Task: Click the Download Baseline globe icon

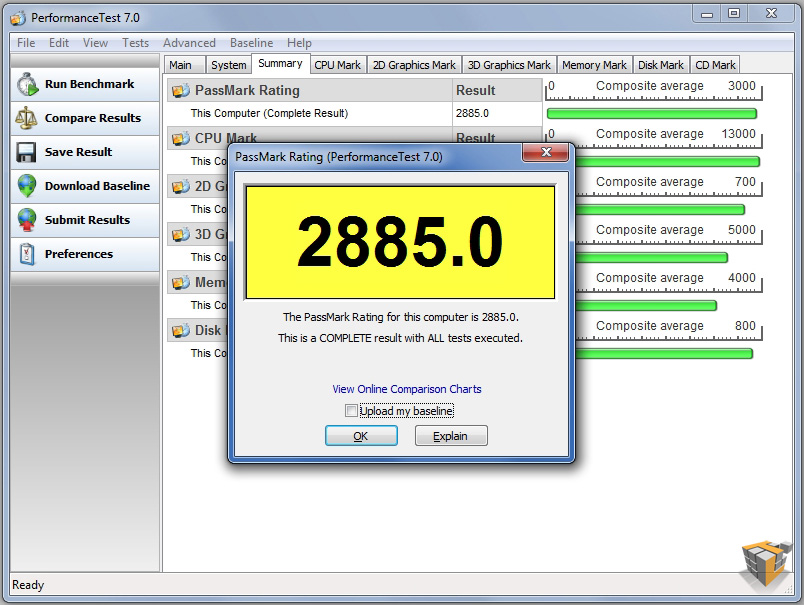Action: 27,186
